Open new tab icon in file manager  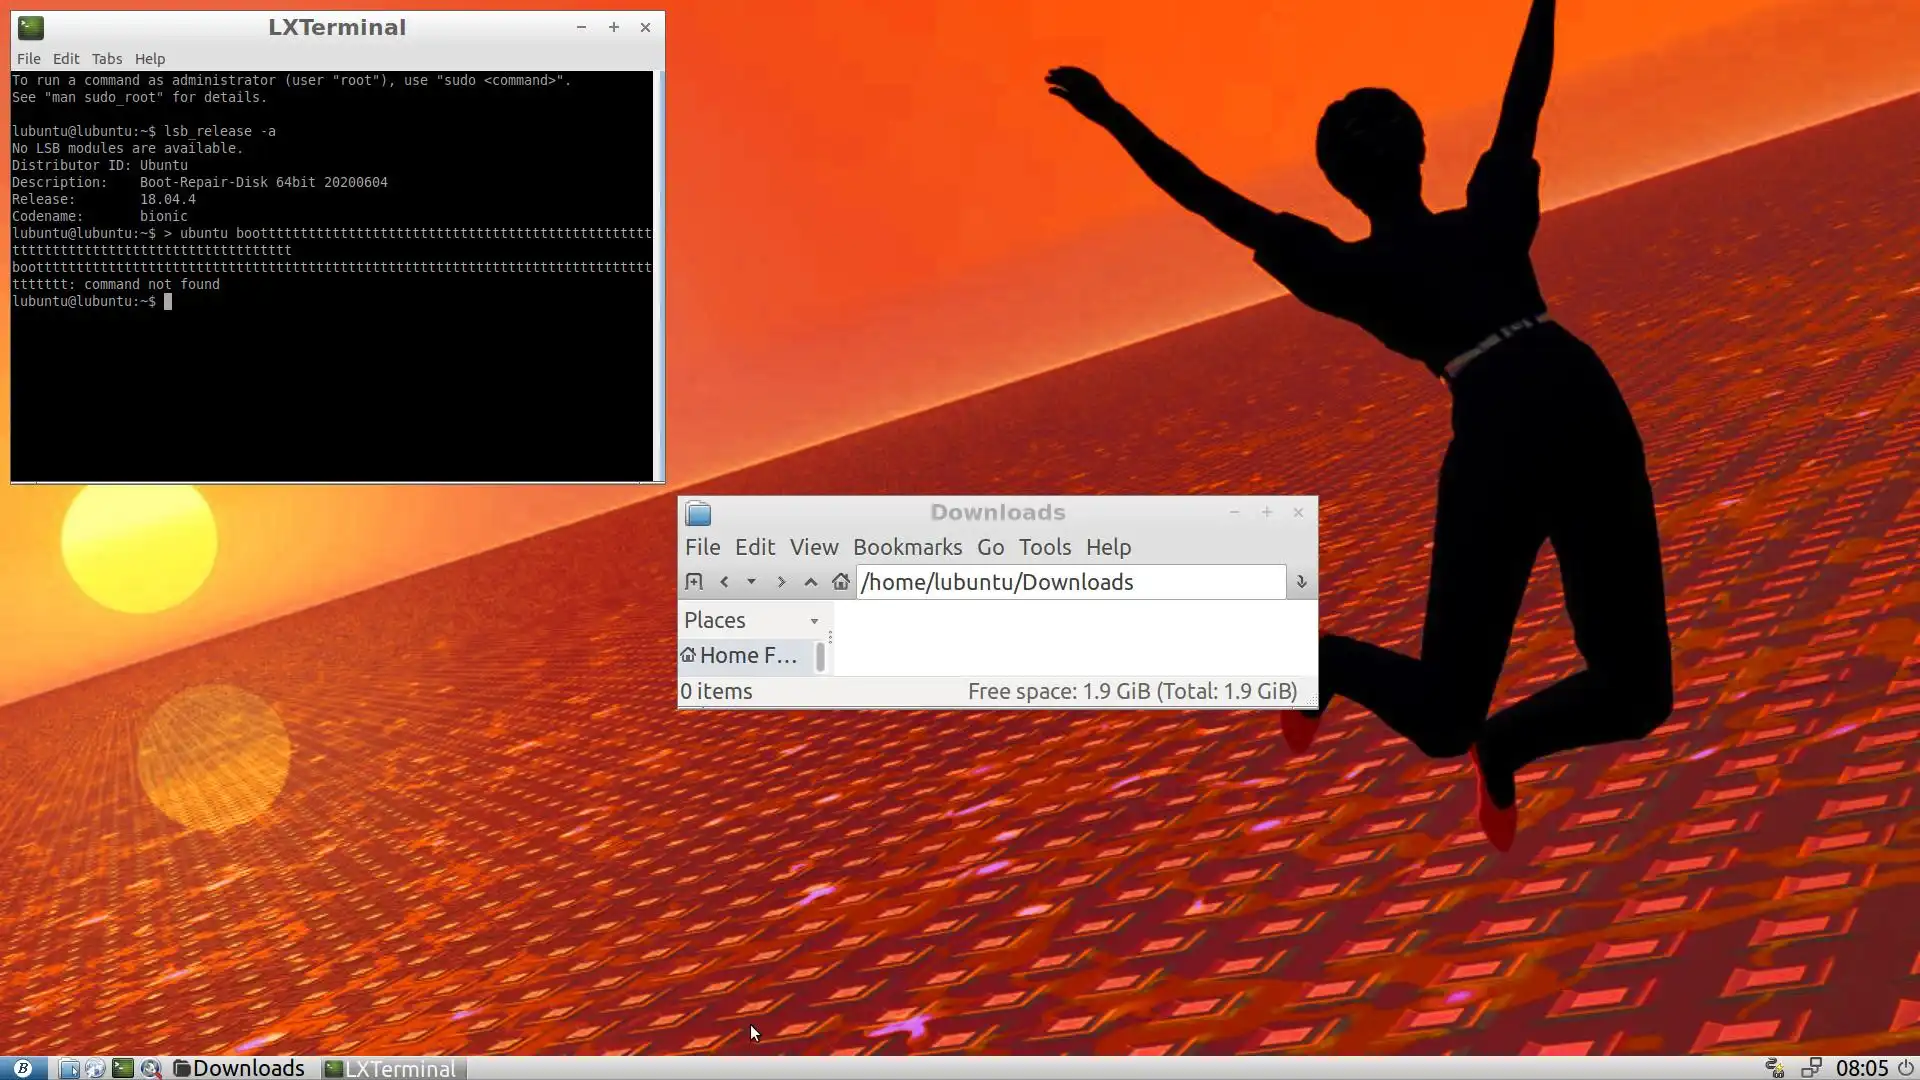(694, 582)
